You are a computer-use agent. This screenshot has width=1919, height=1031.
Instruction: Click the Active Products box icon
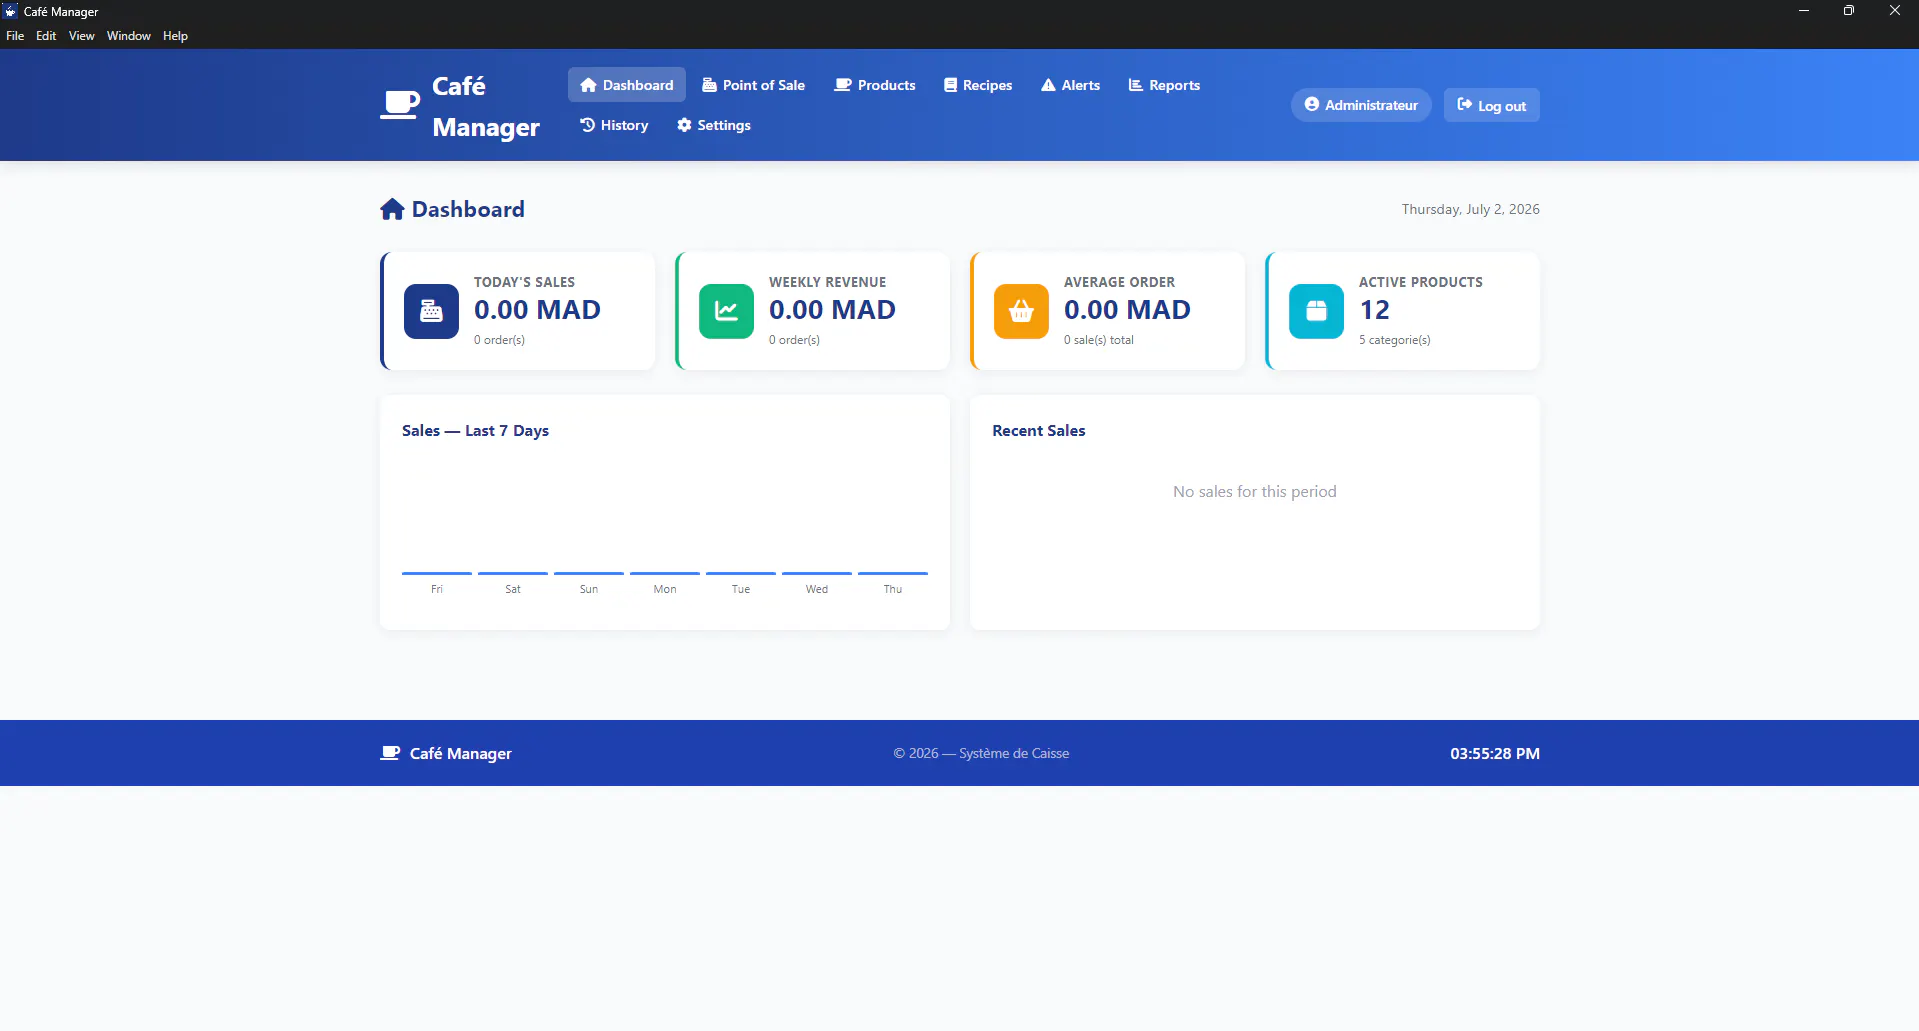(x=1316, y=311)
